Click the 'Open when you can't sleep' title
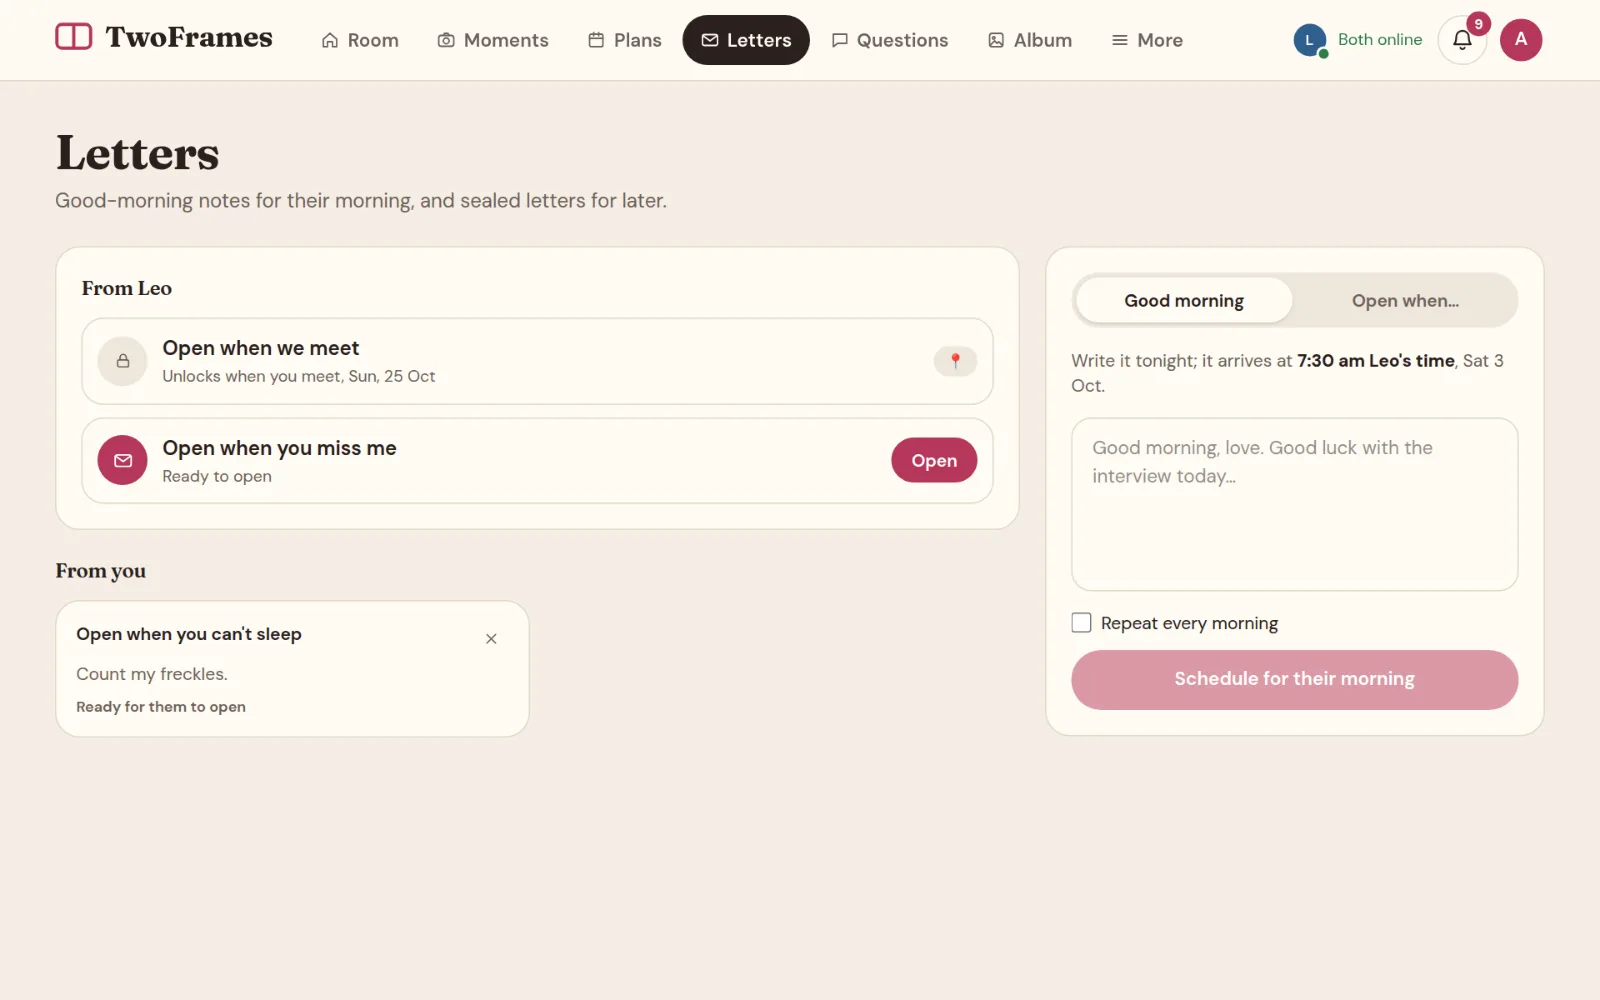This screenshot has width=1600, height=1000. click(x=189, y=634)
